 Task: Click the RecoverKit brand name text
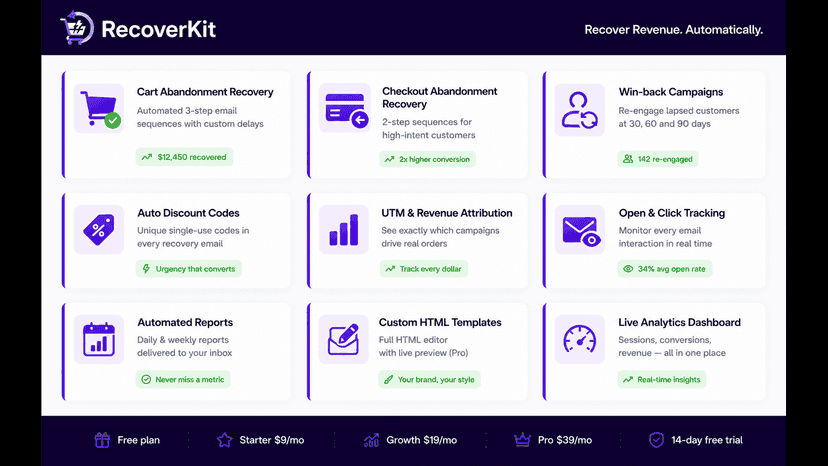pyautogui.click(x=158, y=29)
